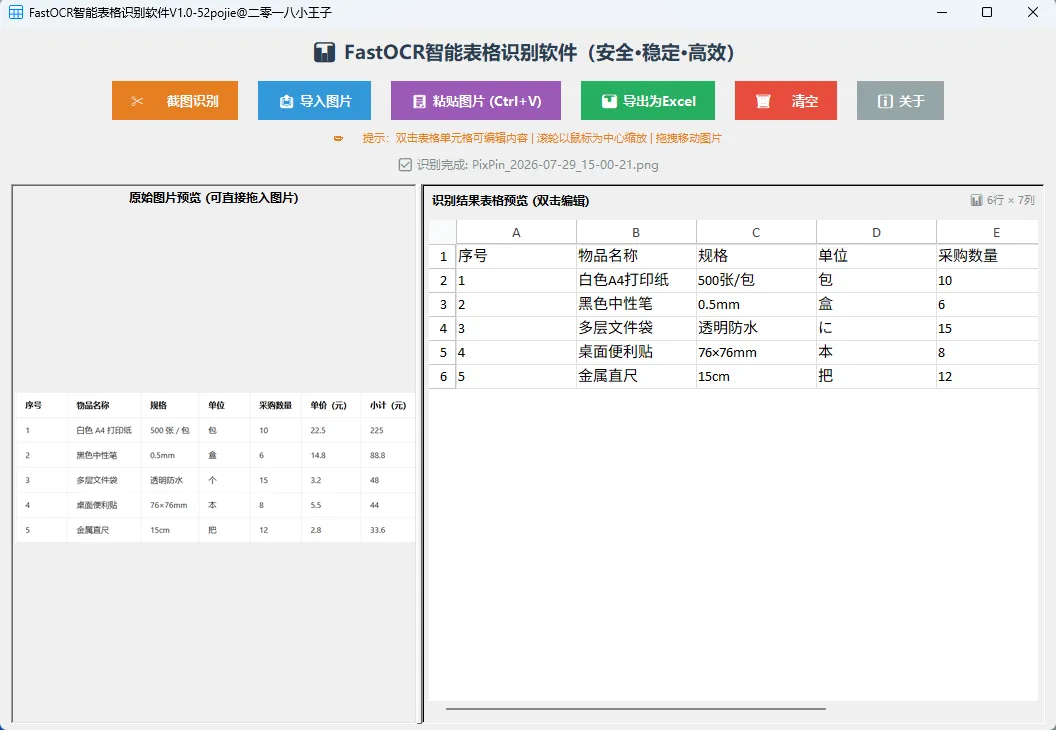Viewport: 1056px width, 730px height.
Task: Select cell 物品名称 in results table
Action: (x=636, y=257)
